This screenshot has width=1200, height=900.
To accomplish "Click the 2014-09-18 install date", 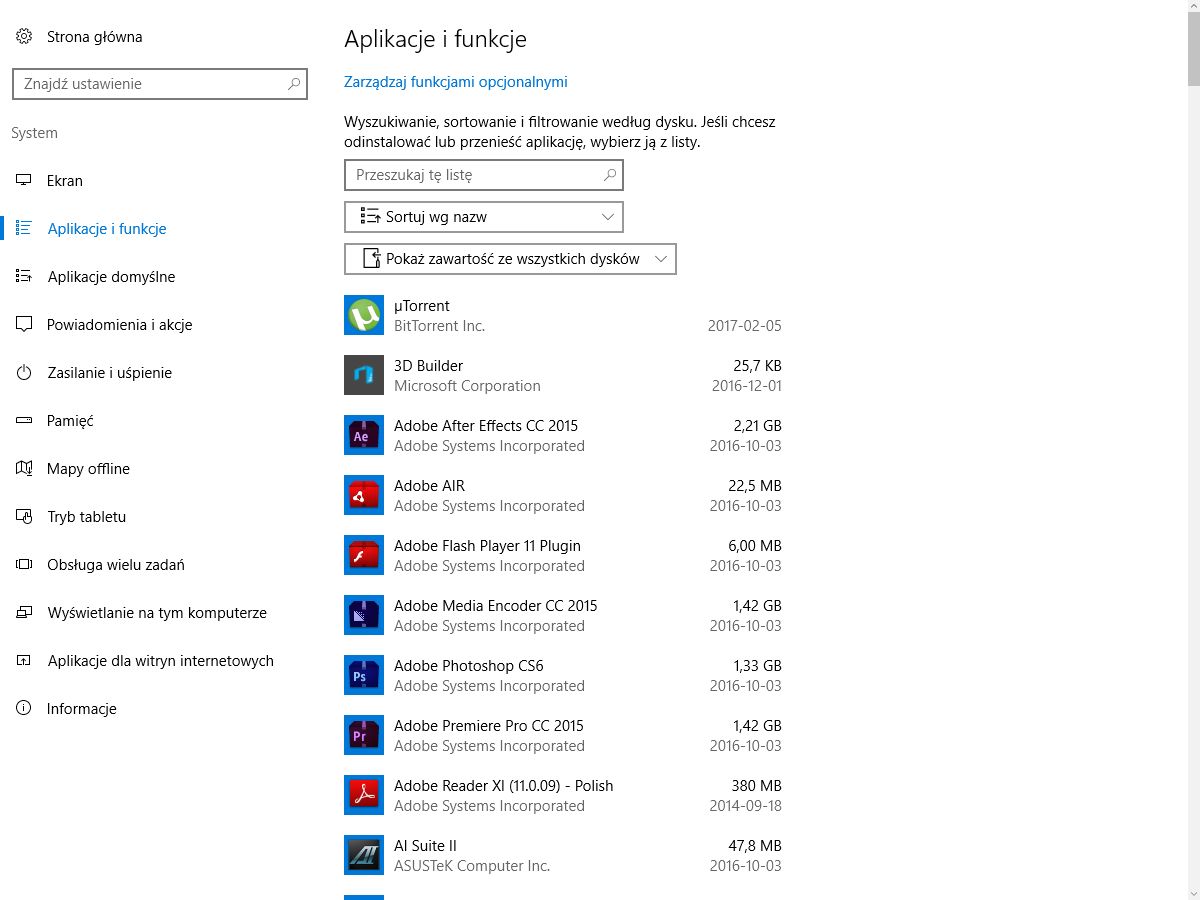I will (x=746, y=806).
